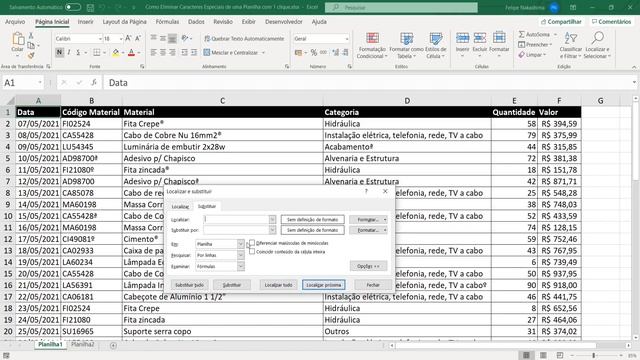Click the Limpar eraser icon
The width and height of the screenshot is (640, 360).
[522, 55]
